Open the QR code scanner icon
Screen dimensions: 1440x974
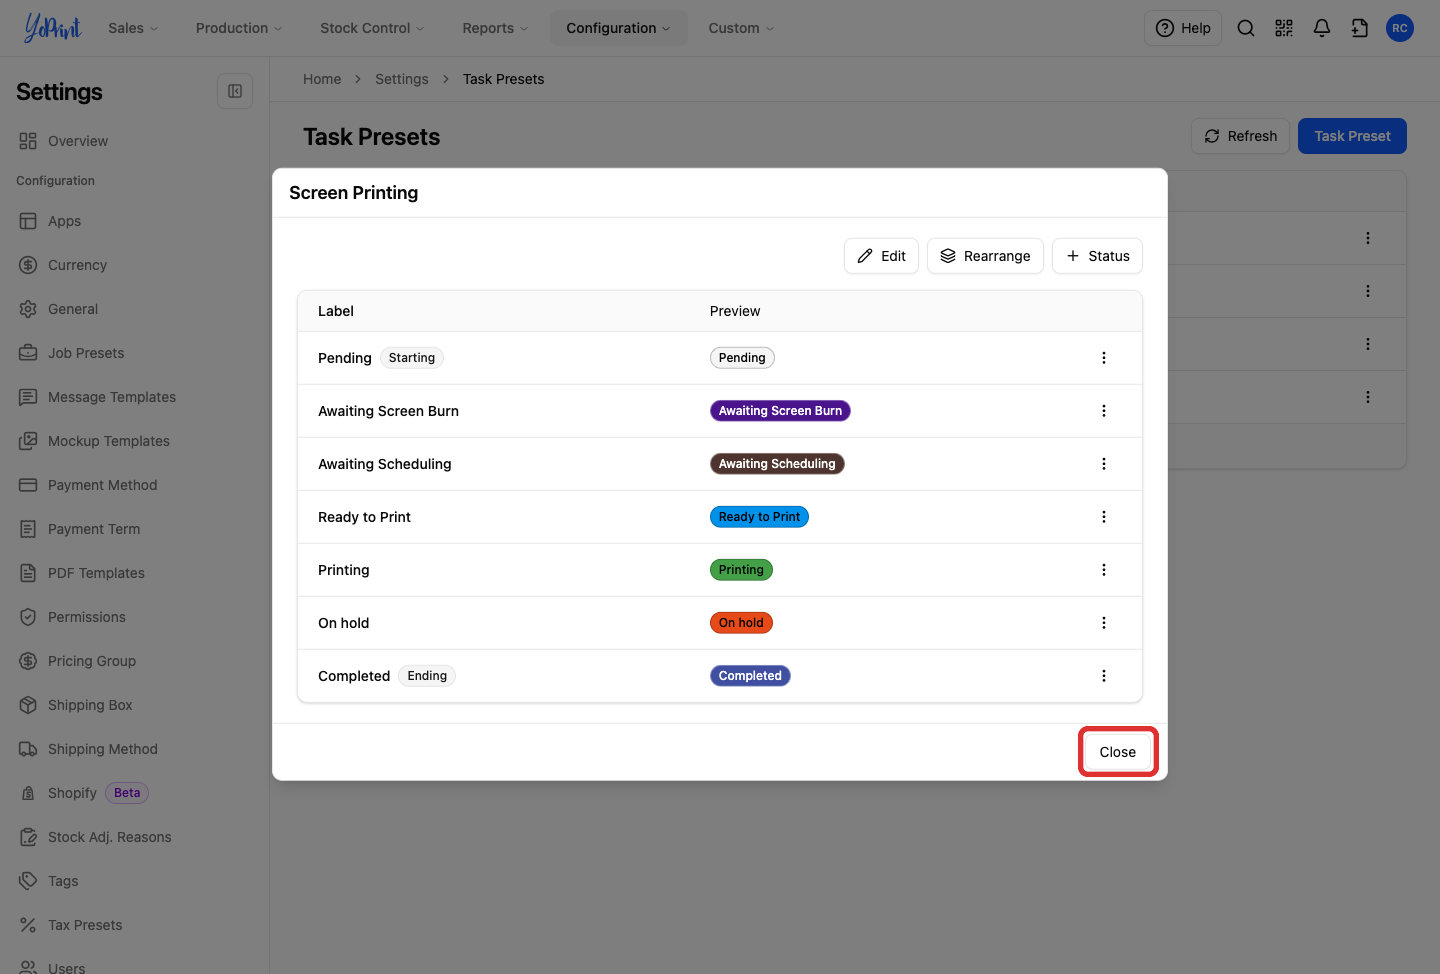click(x=1284, y=28)
